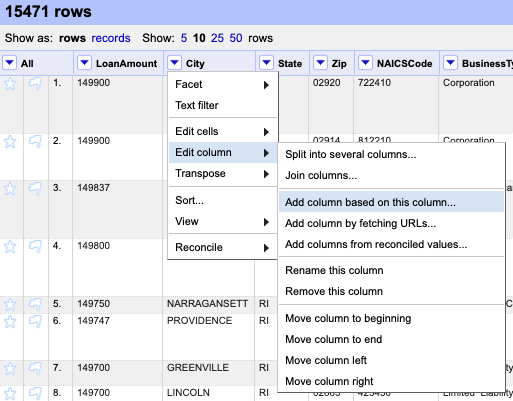The width and height of the screenshot is (513, 401).
Task: Flag row 2 with loan 149900
Action: 35,142
